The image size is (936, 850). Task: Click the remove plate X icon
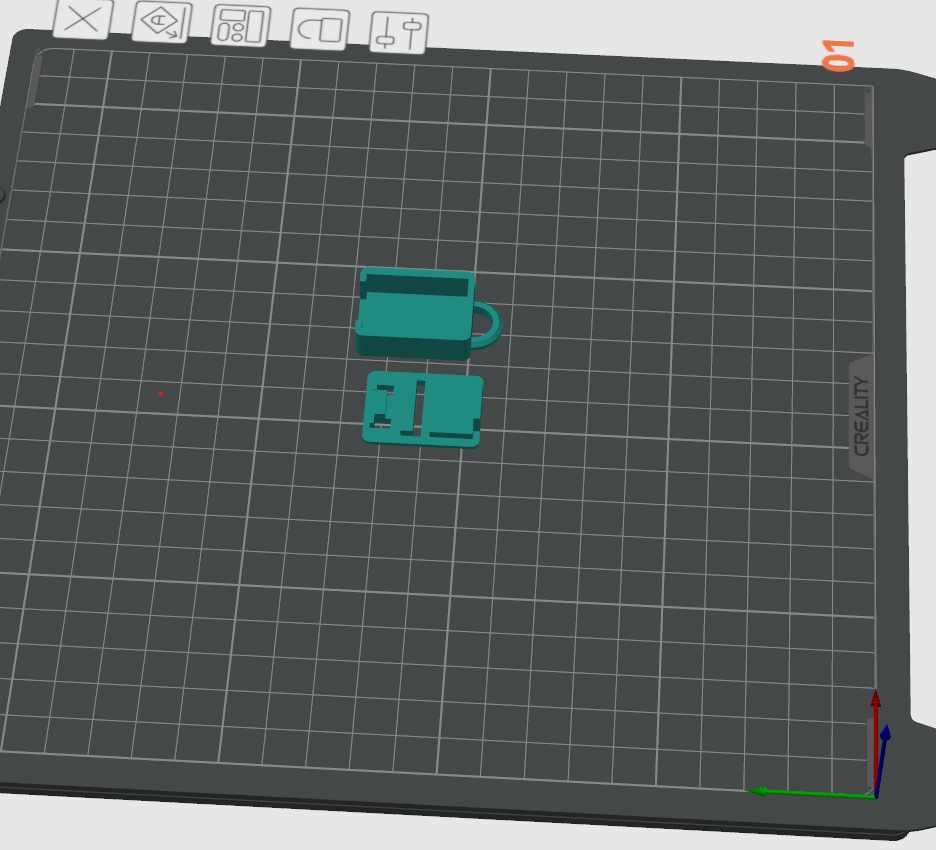click(82, 19)
